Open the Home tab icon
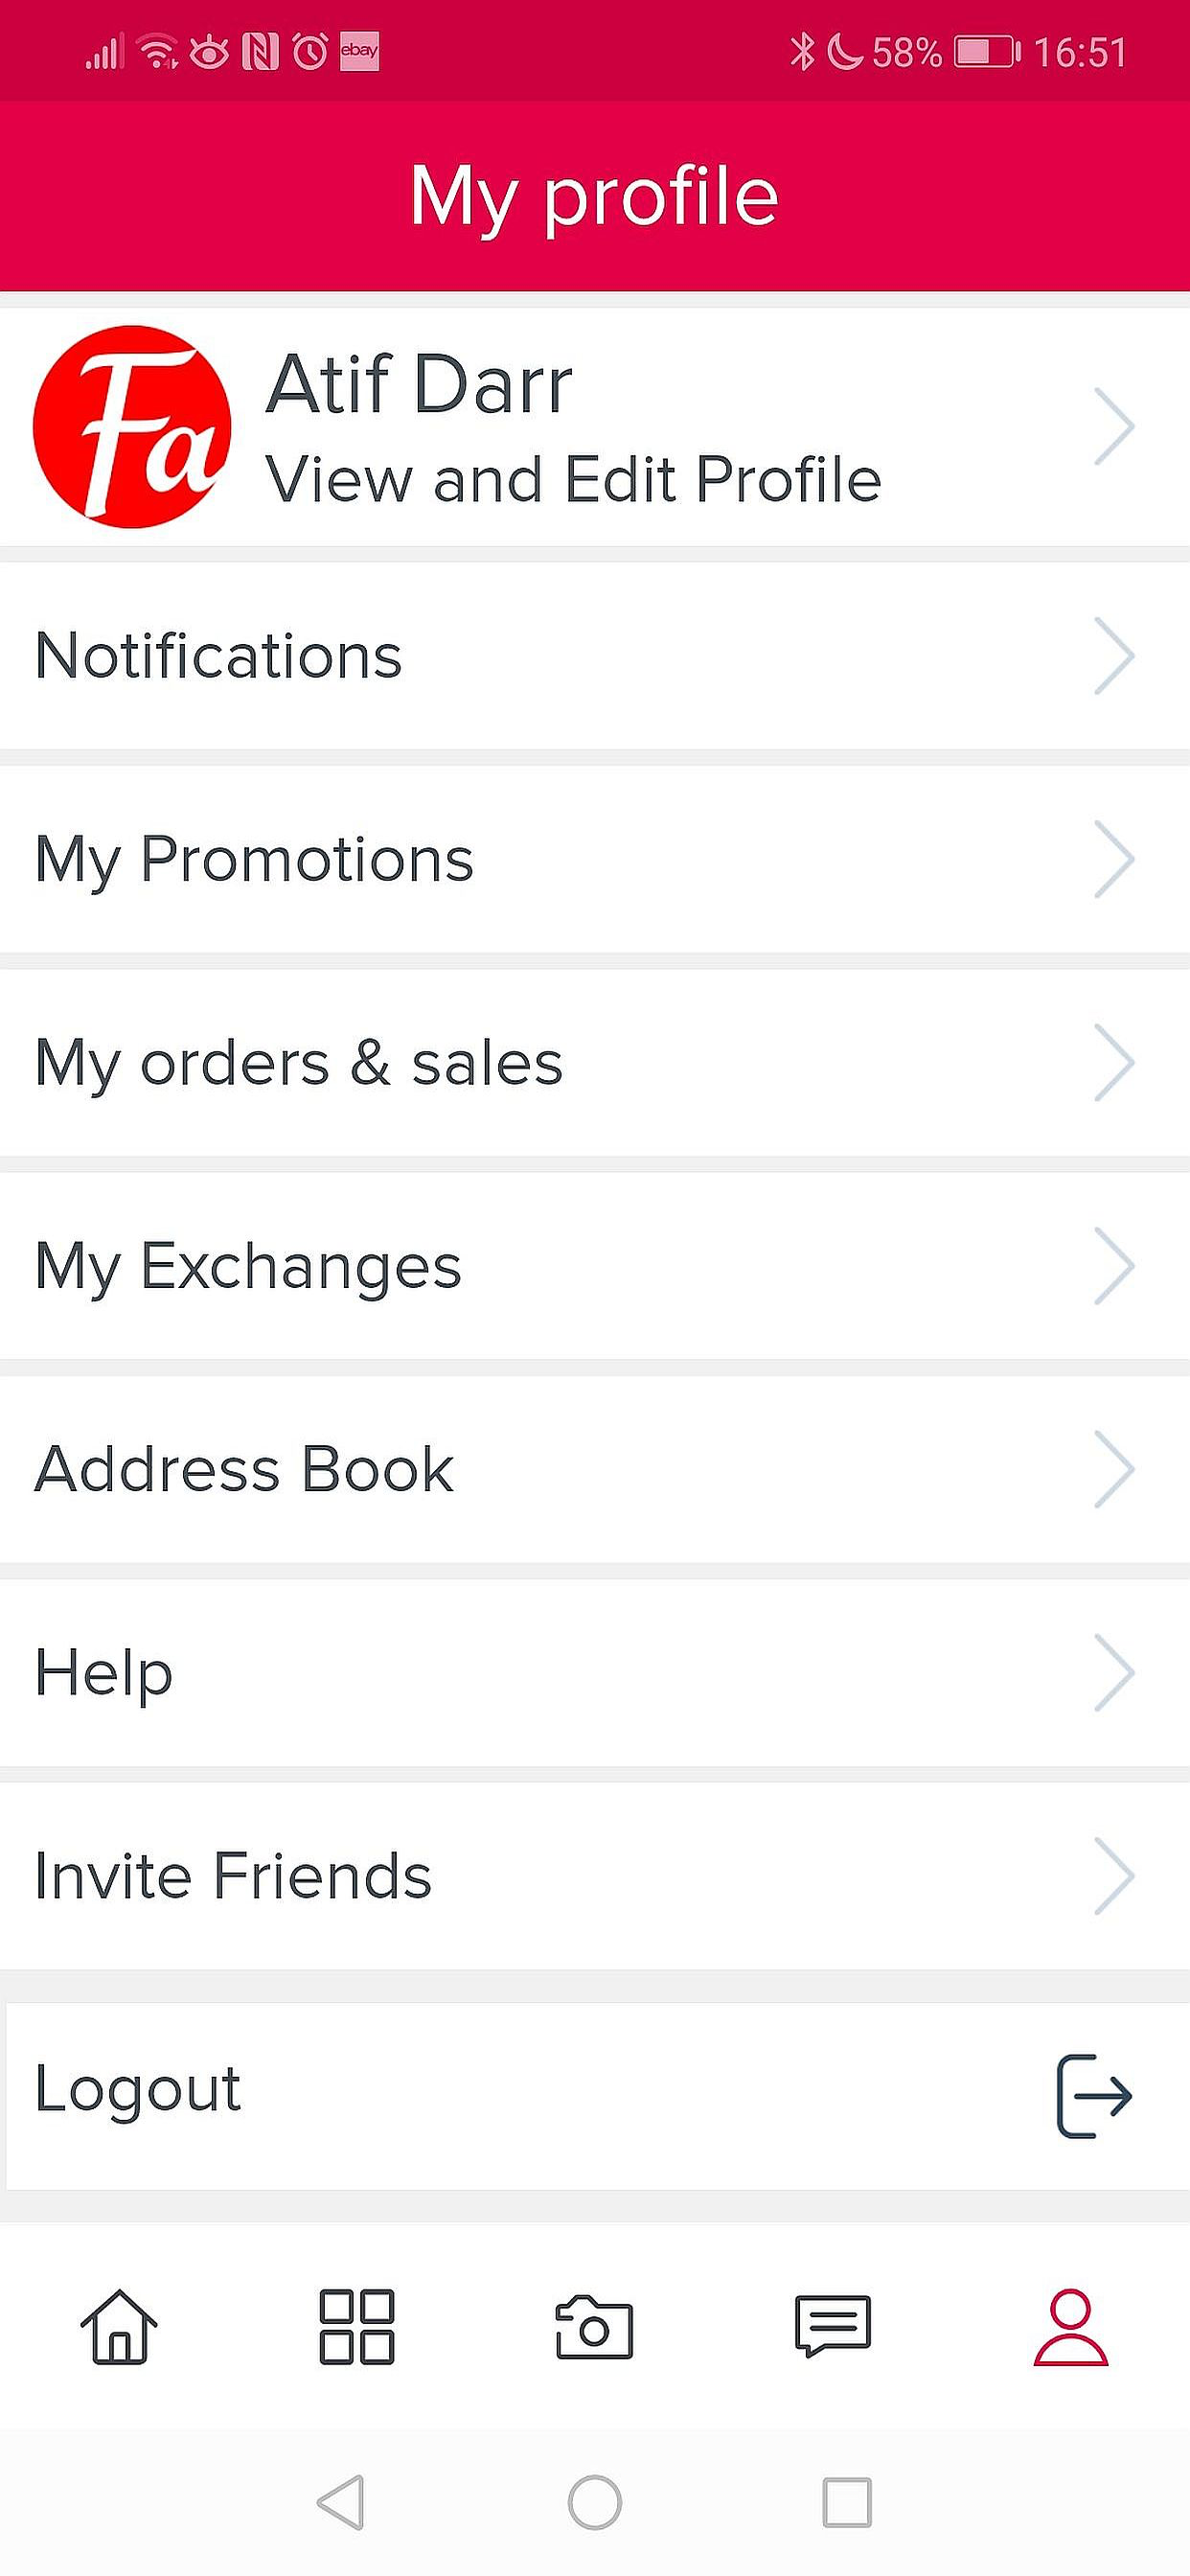 [x=119, y=2326]
